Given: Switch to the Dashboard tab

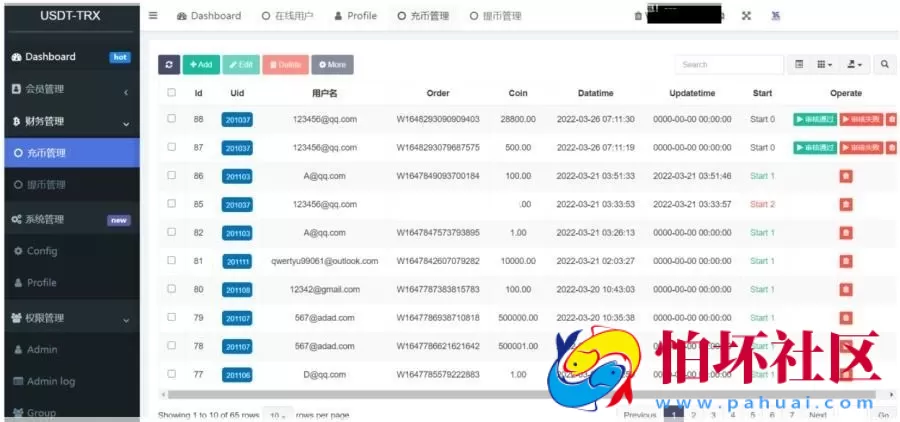Looking at the screenshot, I should [209, 16].
